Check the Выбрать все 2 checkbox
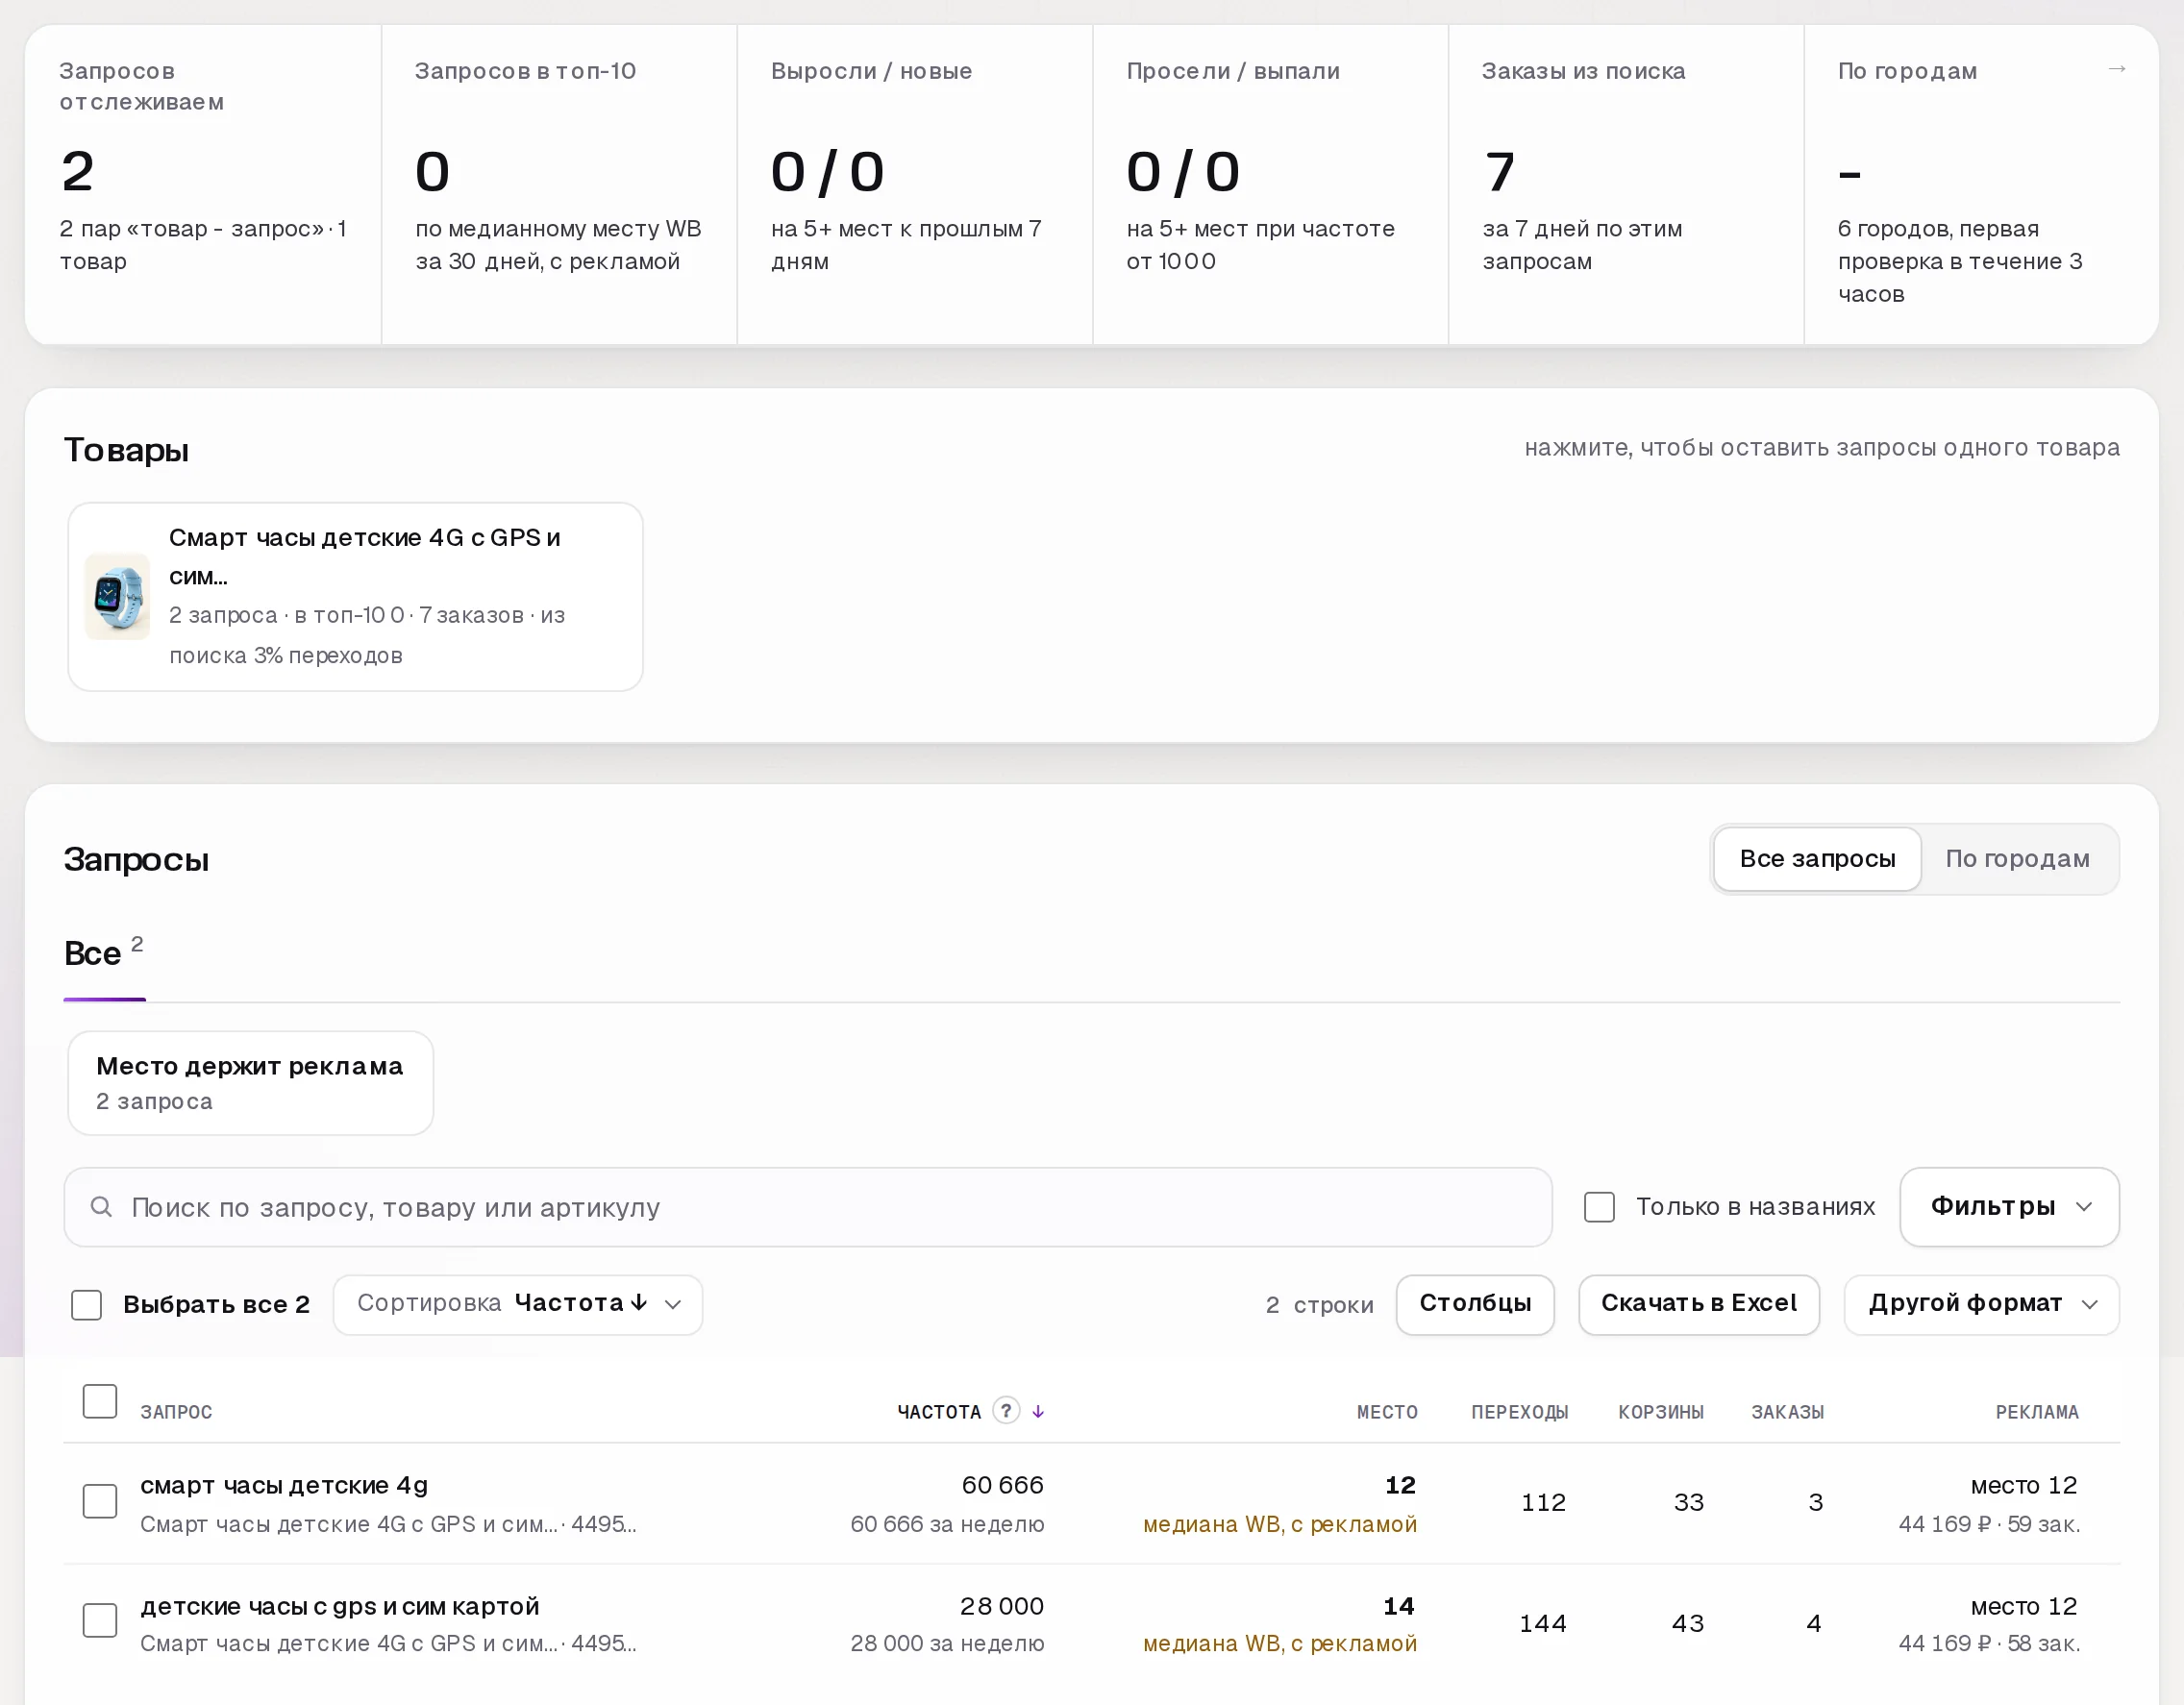Image resolution: width=2184 pixels, height=1705 pixels. click(87, 1304)
